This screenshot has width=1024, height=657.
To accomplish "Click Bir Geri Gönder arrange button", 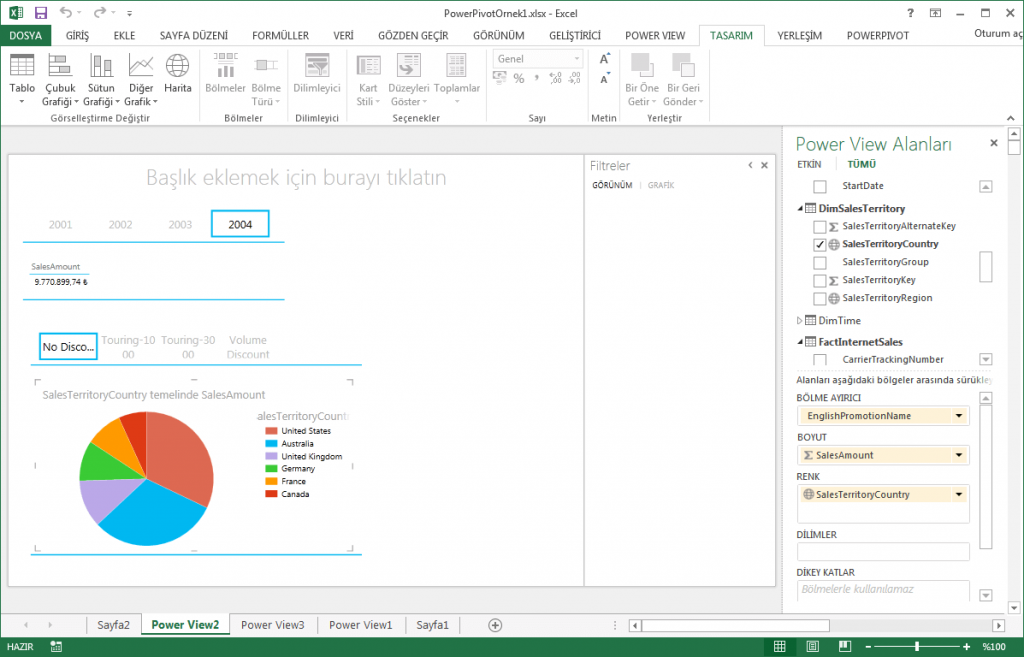I will (x=683, y=80).
